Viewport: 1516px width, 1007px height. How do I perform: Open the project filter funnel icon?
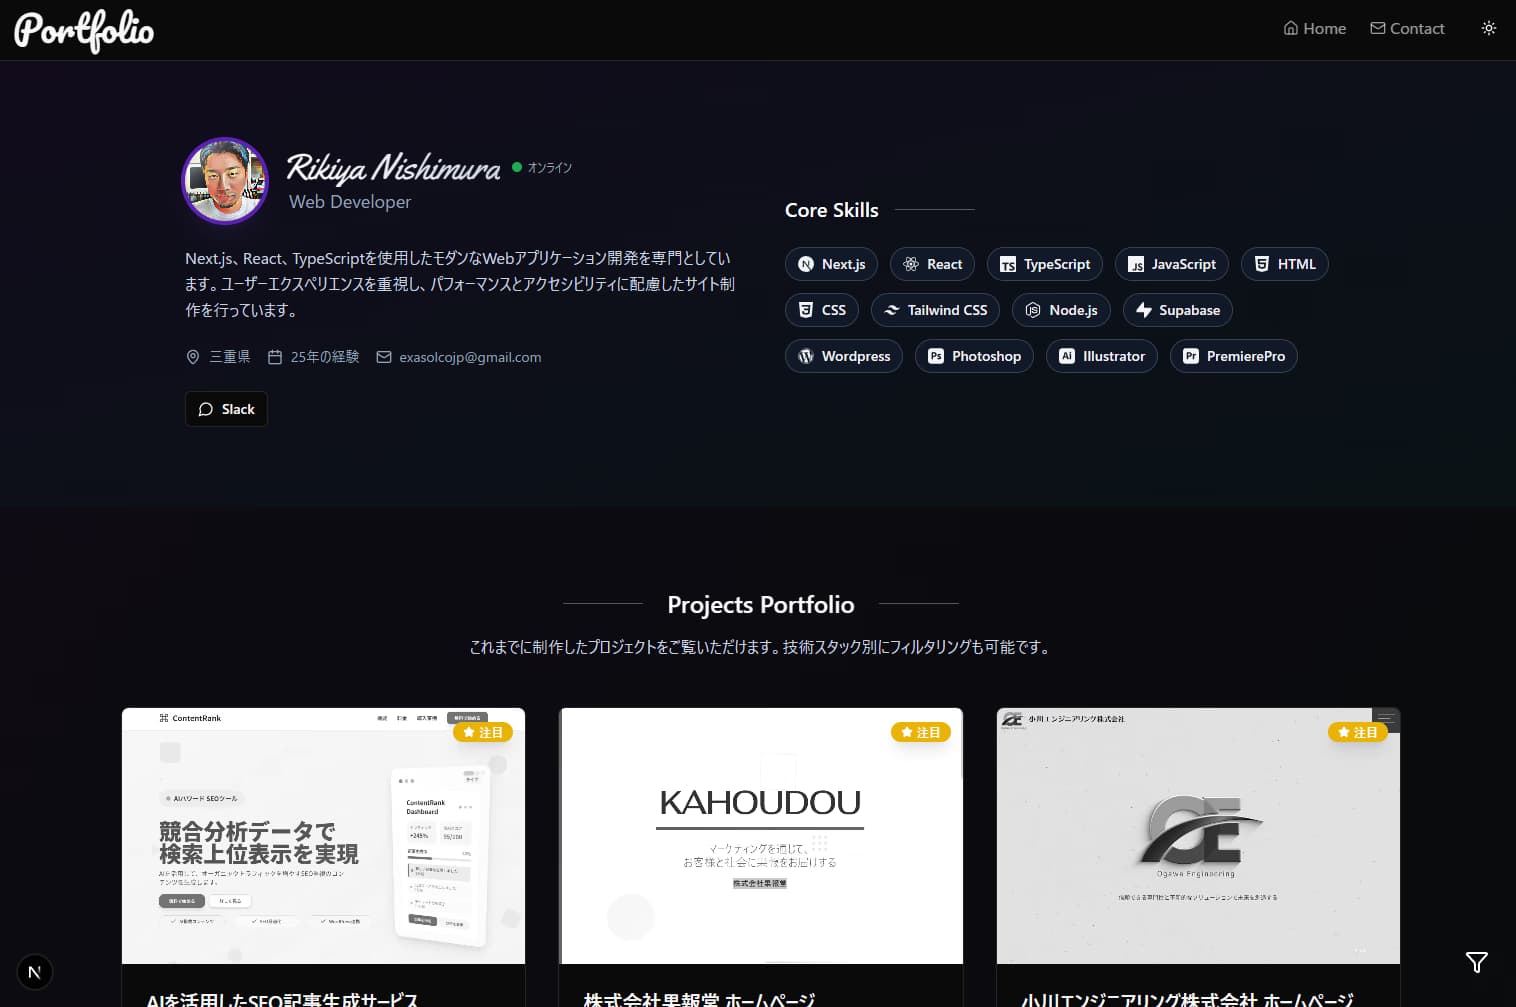(x=1476, y=962)
